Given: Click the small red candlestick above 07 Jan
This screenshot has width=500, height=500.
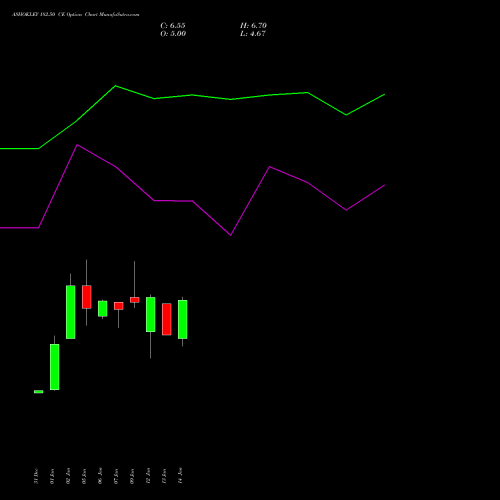Looking at the screenshot, I should [119, 306].
